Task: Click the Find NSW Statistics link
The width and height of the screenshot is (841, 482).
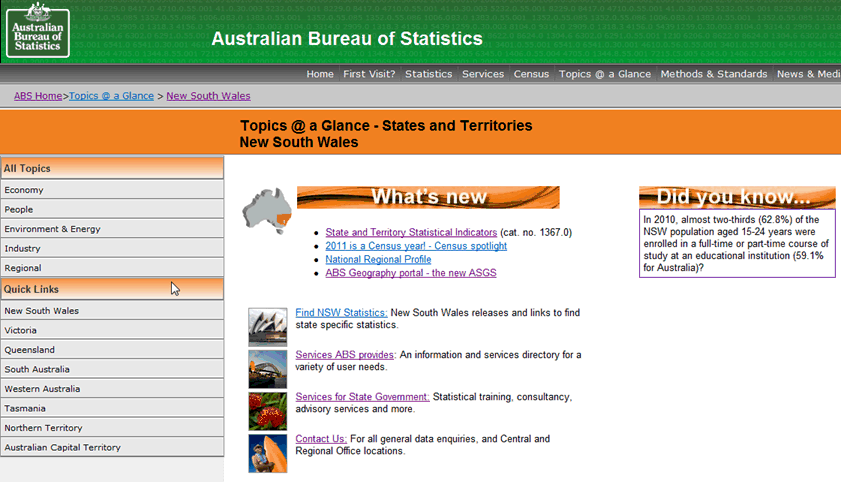Action: 341,313
